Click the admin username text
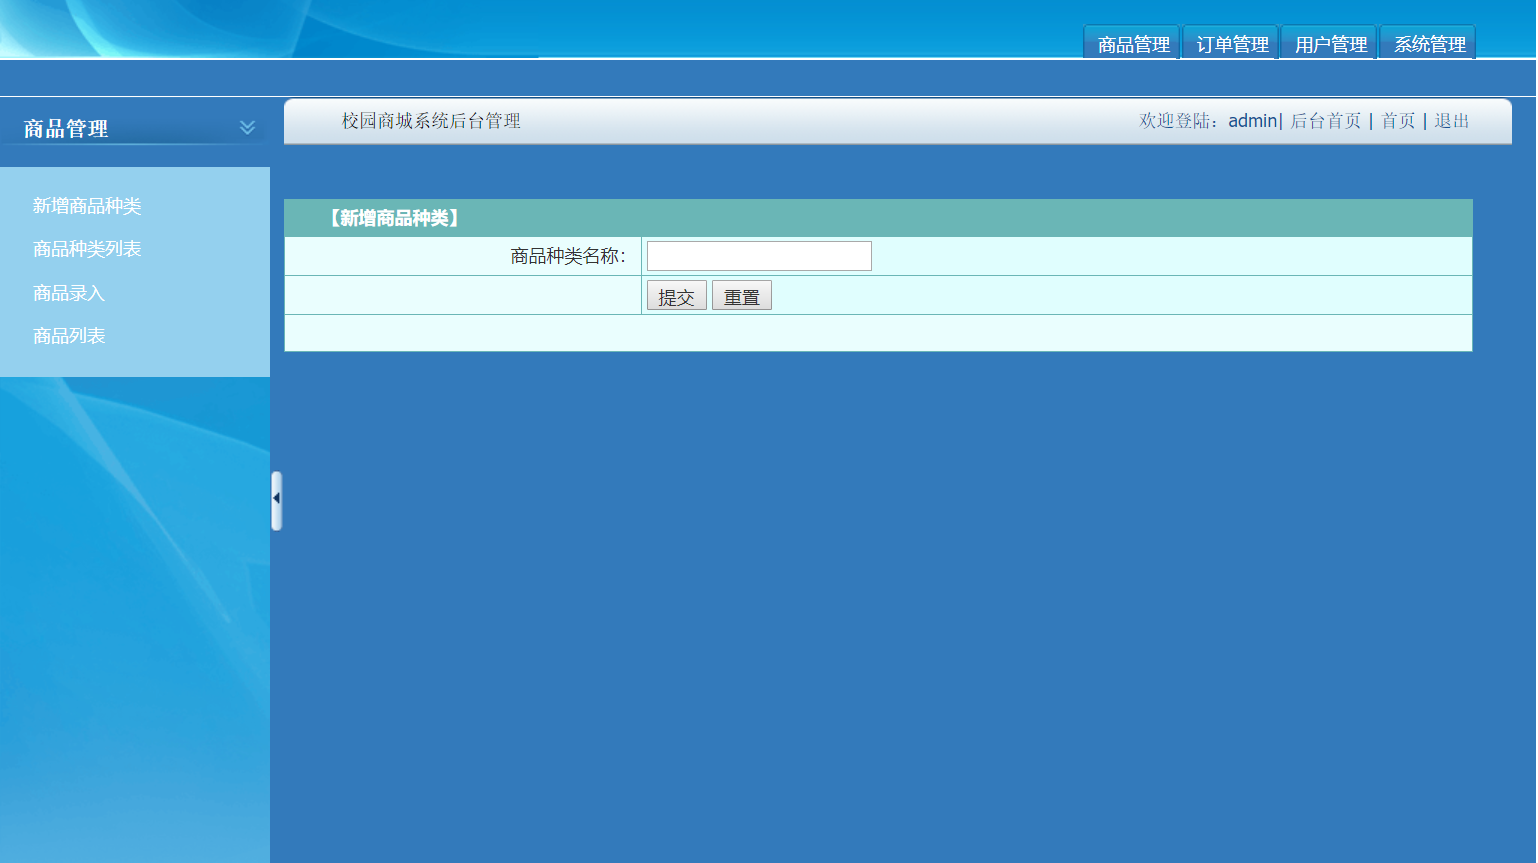 point(1252,121)
